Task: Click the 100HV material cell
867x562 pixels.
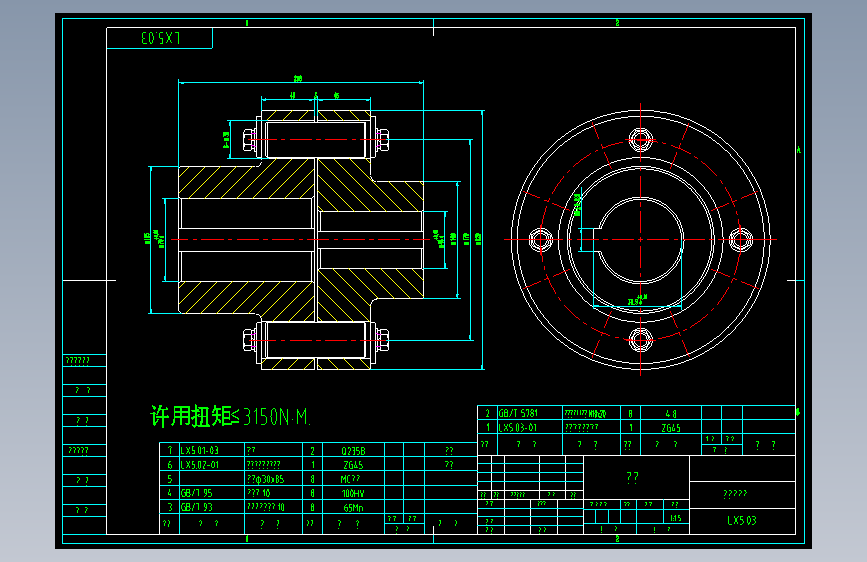Action: point(353,493)
